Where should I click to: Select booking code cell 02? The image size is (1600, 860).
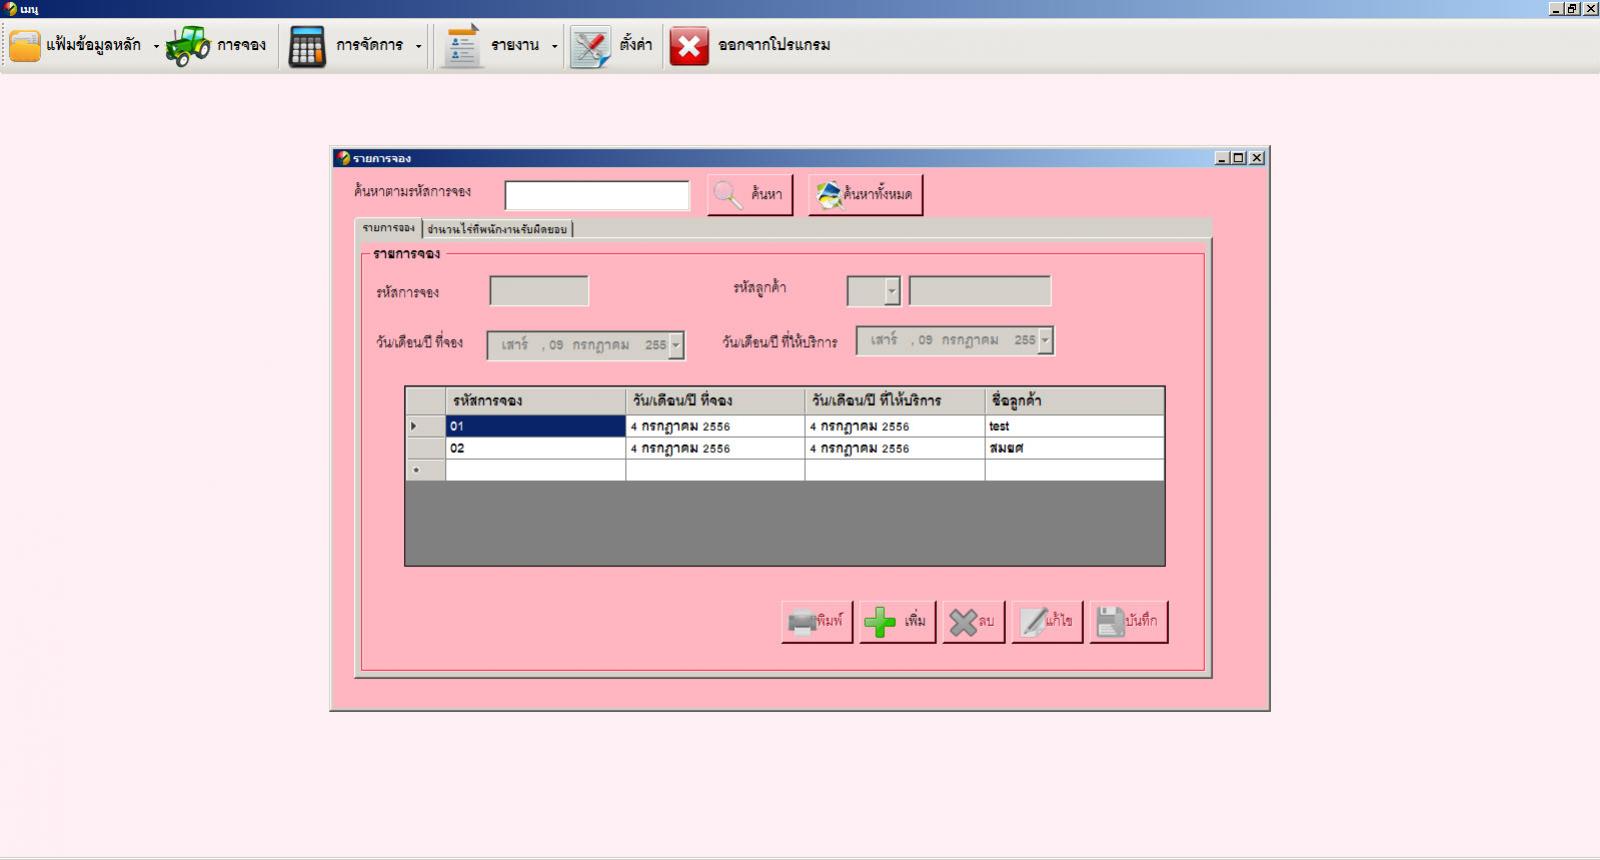535,448
